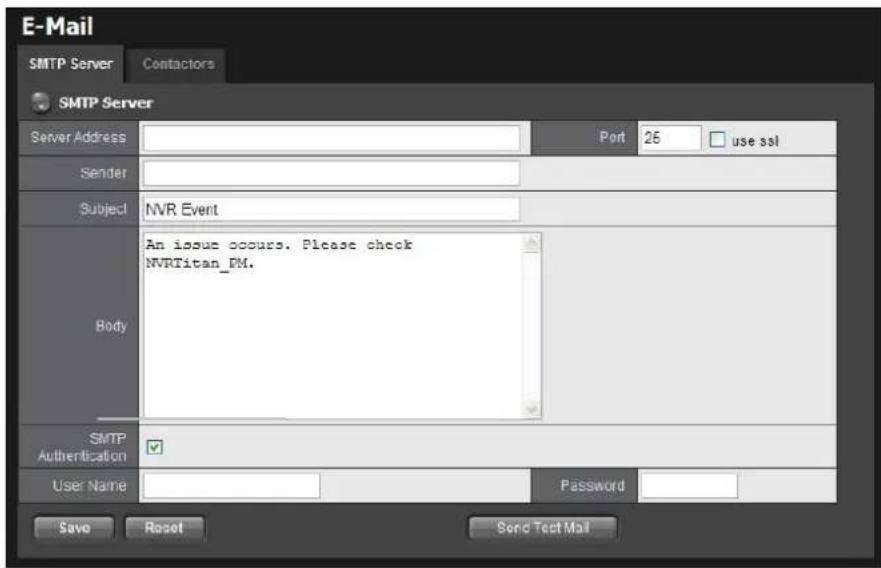Click the SMTP Authentication label
881x568 pixels.
coord(82,447)
